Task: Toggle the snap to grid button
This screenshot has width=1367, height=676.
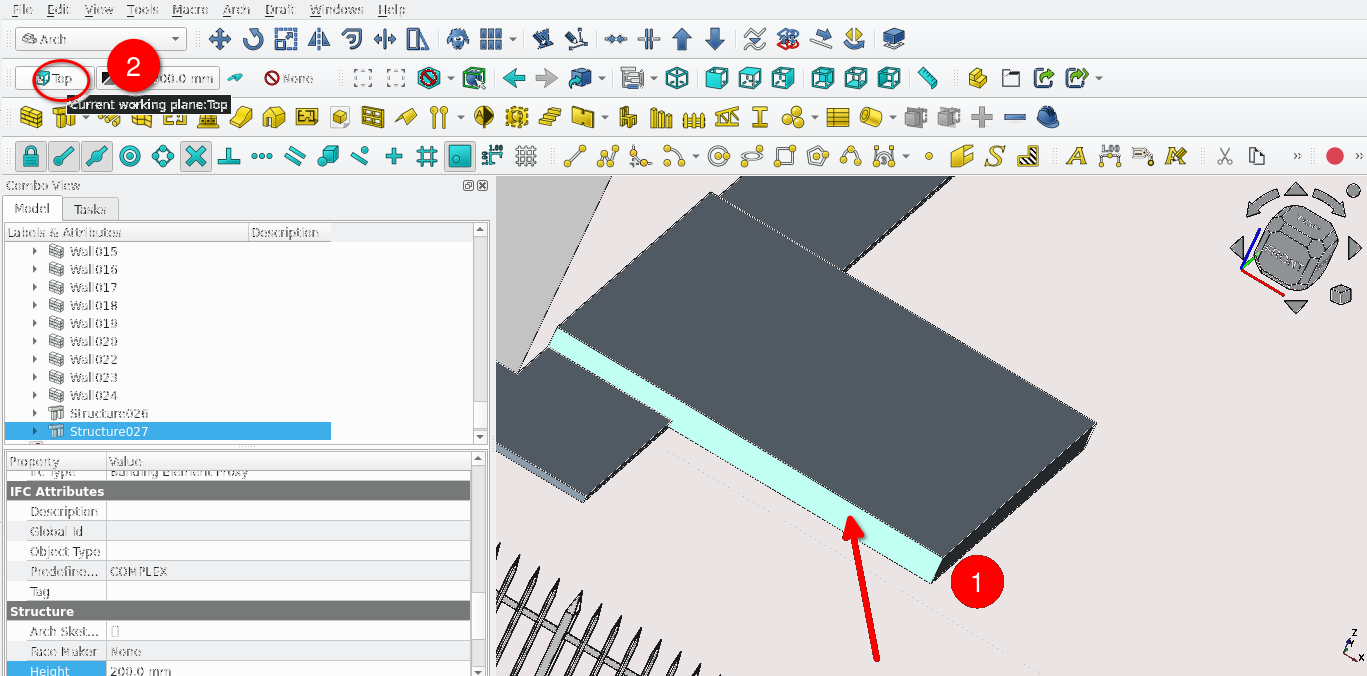Action: click(427, 156)
